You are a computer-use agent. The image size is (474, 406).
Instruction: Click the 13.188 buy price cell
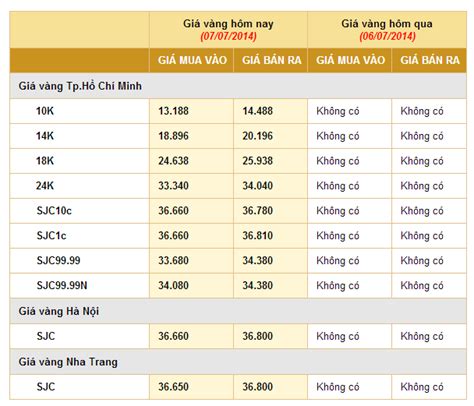[x=191, y=111]
